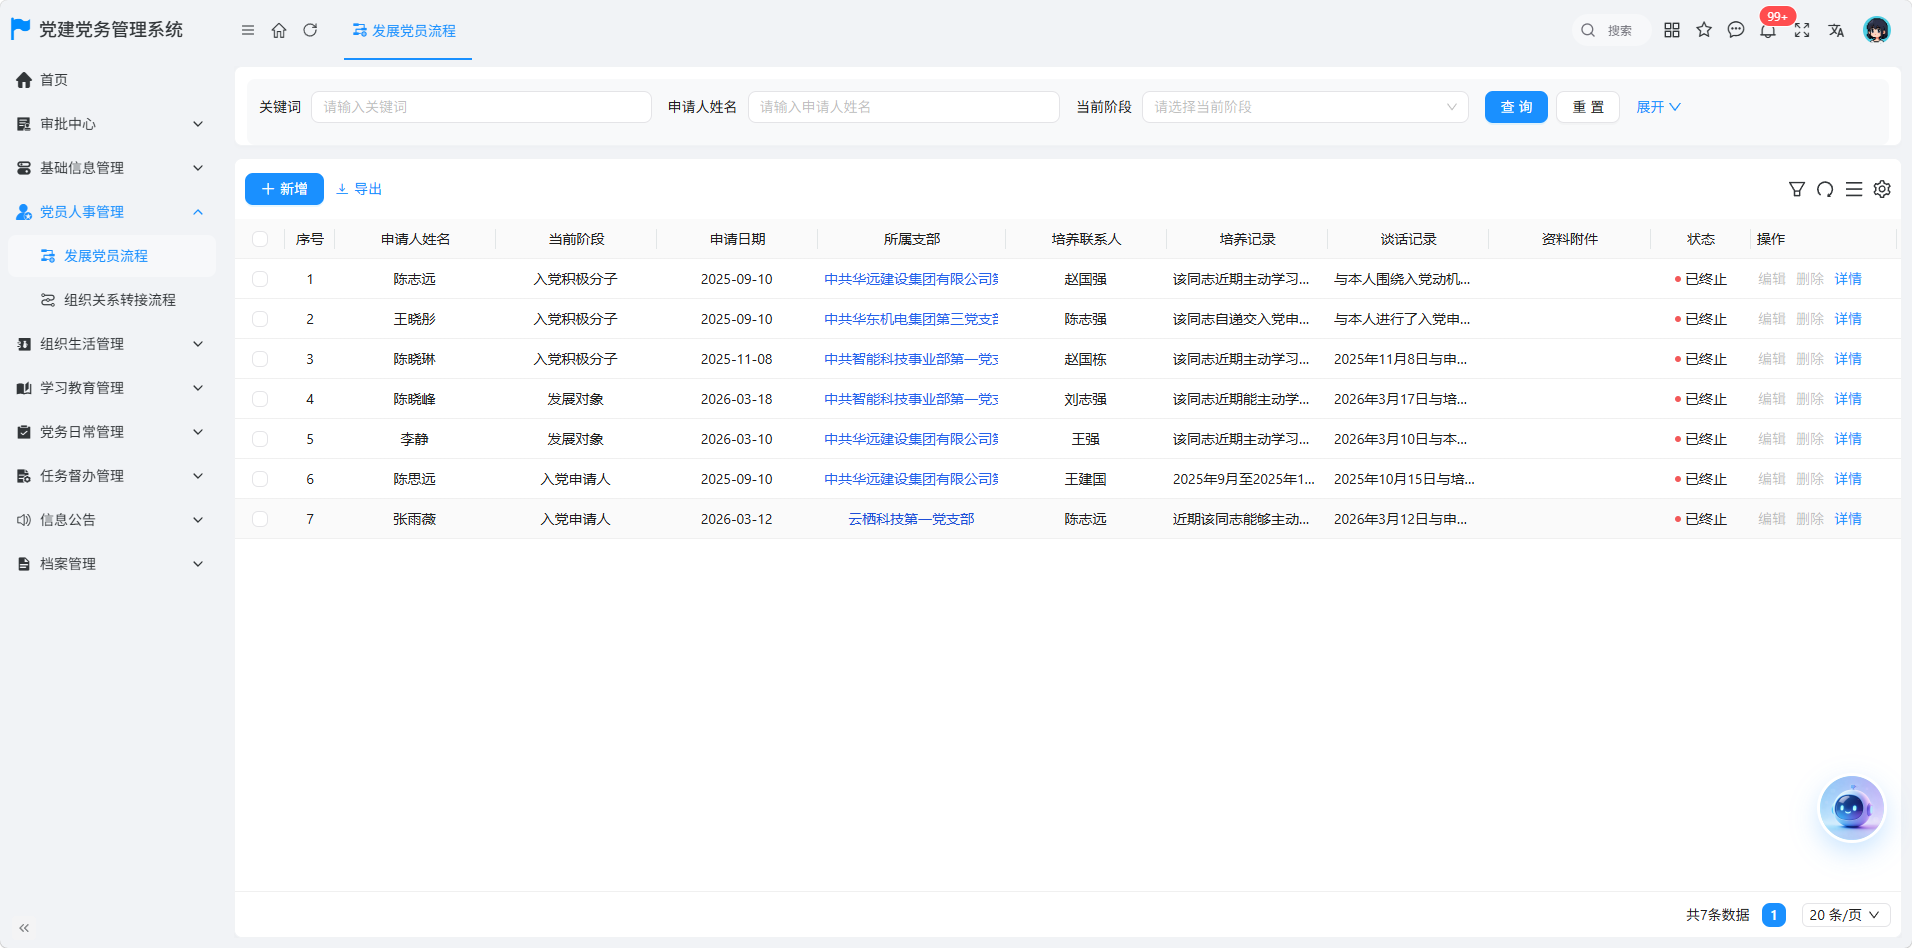Click the refresh page icon in header

[x=310, y=30]
